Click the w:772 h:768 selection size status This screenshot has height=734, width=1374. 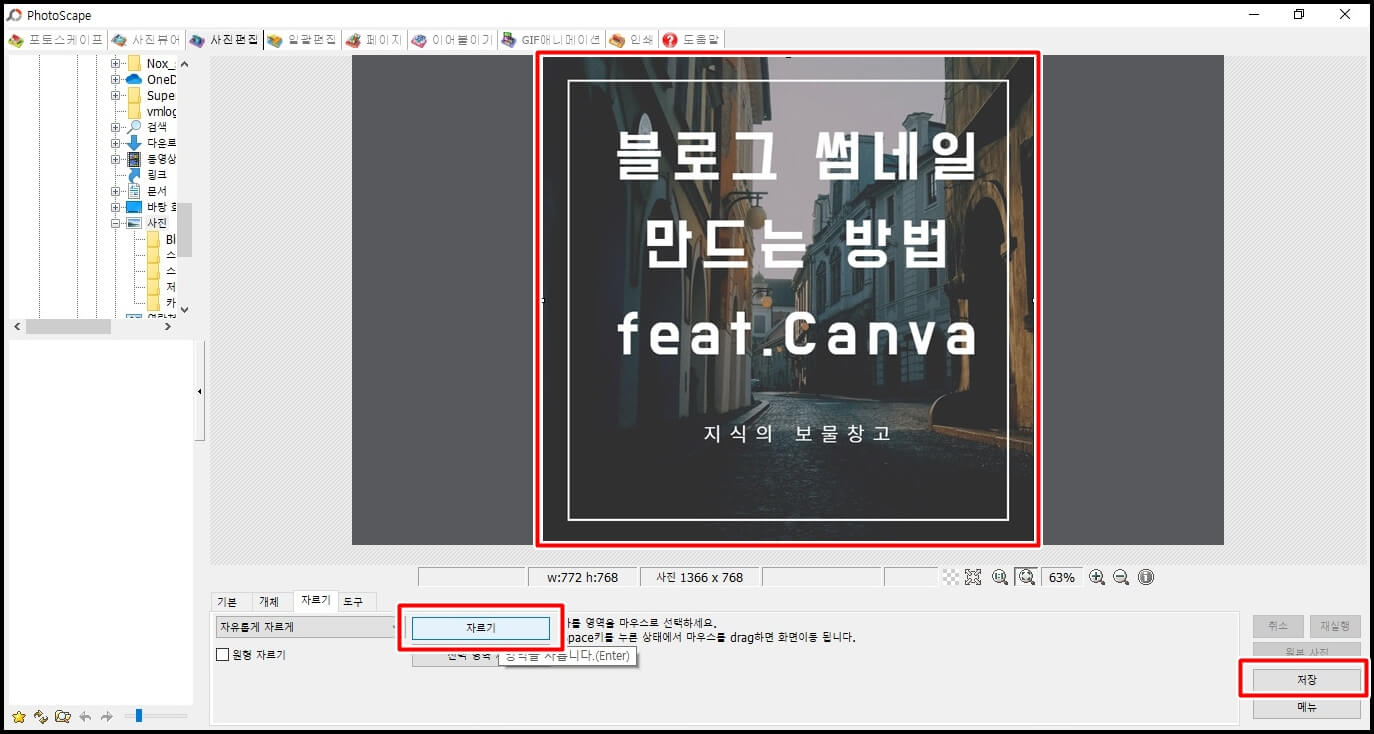(583, 577)
